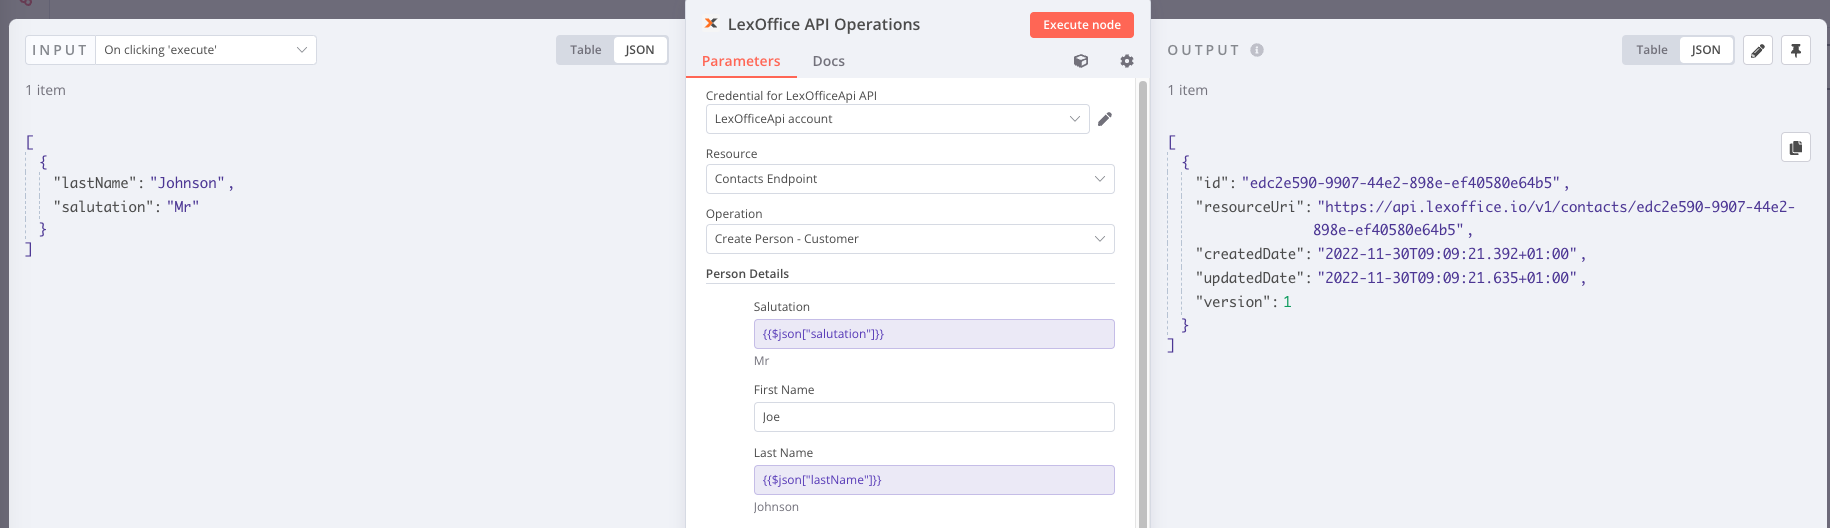Switch output view to JSON
The image size is (1830, 528).
pos(1706,50)
